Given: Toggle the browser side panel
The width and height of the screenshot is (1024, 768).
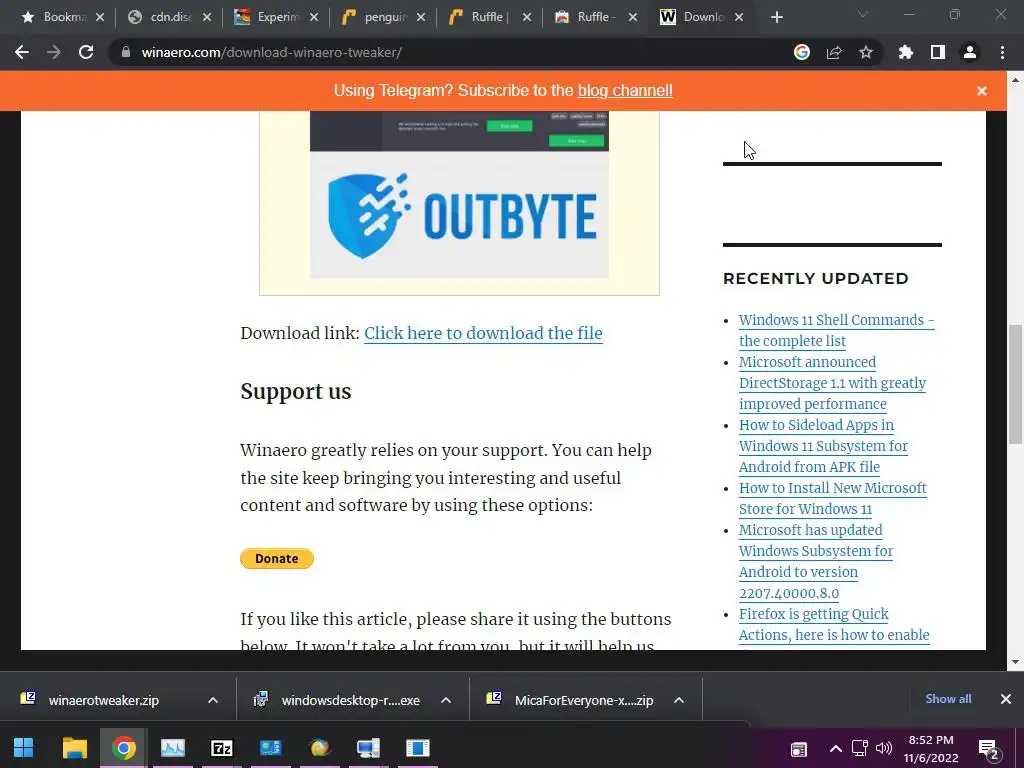Looking at the screenshot, I should [x=938, y=52].
